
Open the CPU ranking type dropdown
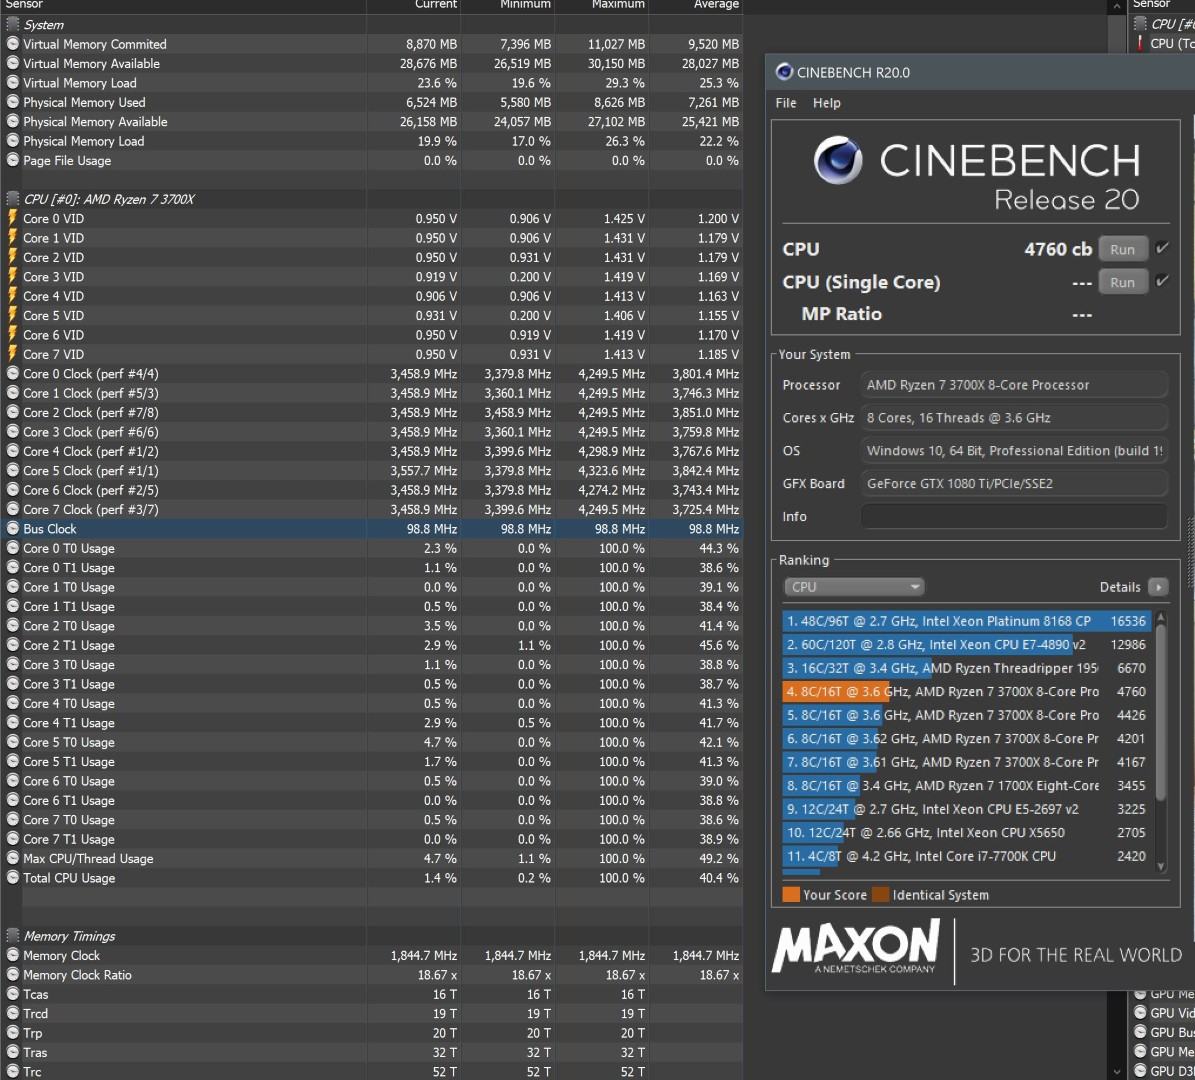point(854,587)
